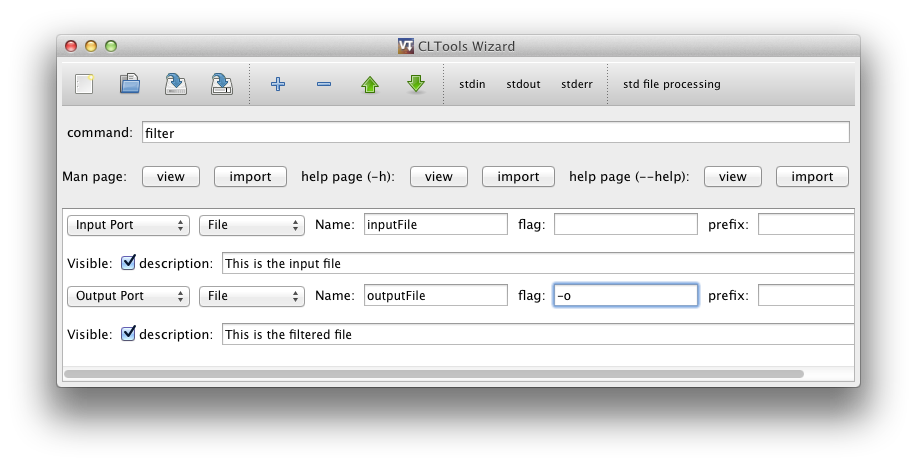The height and width of the screenshot is (466, 917).
Task: Toggle the stdin toolbar option
Action: pyautogui.click(x=472, y=85)
